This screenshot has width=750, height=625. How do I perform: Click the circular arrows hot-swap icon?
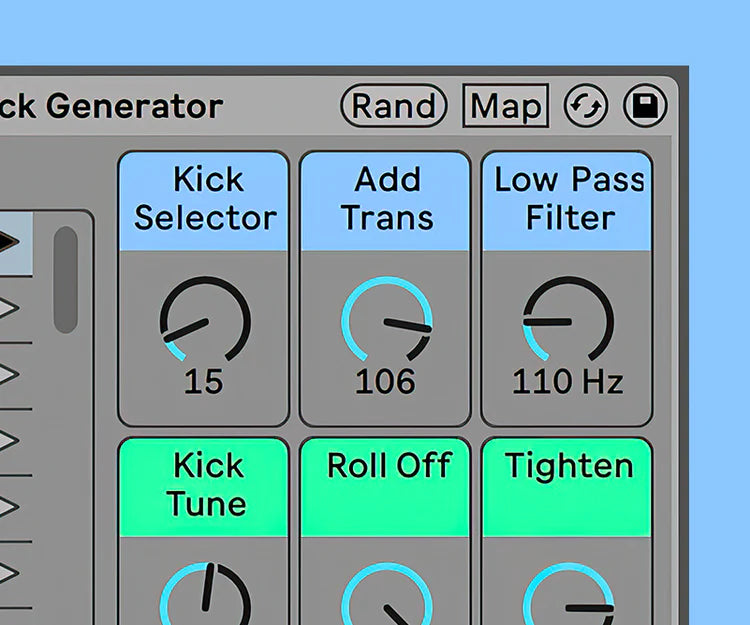(586, 106)
